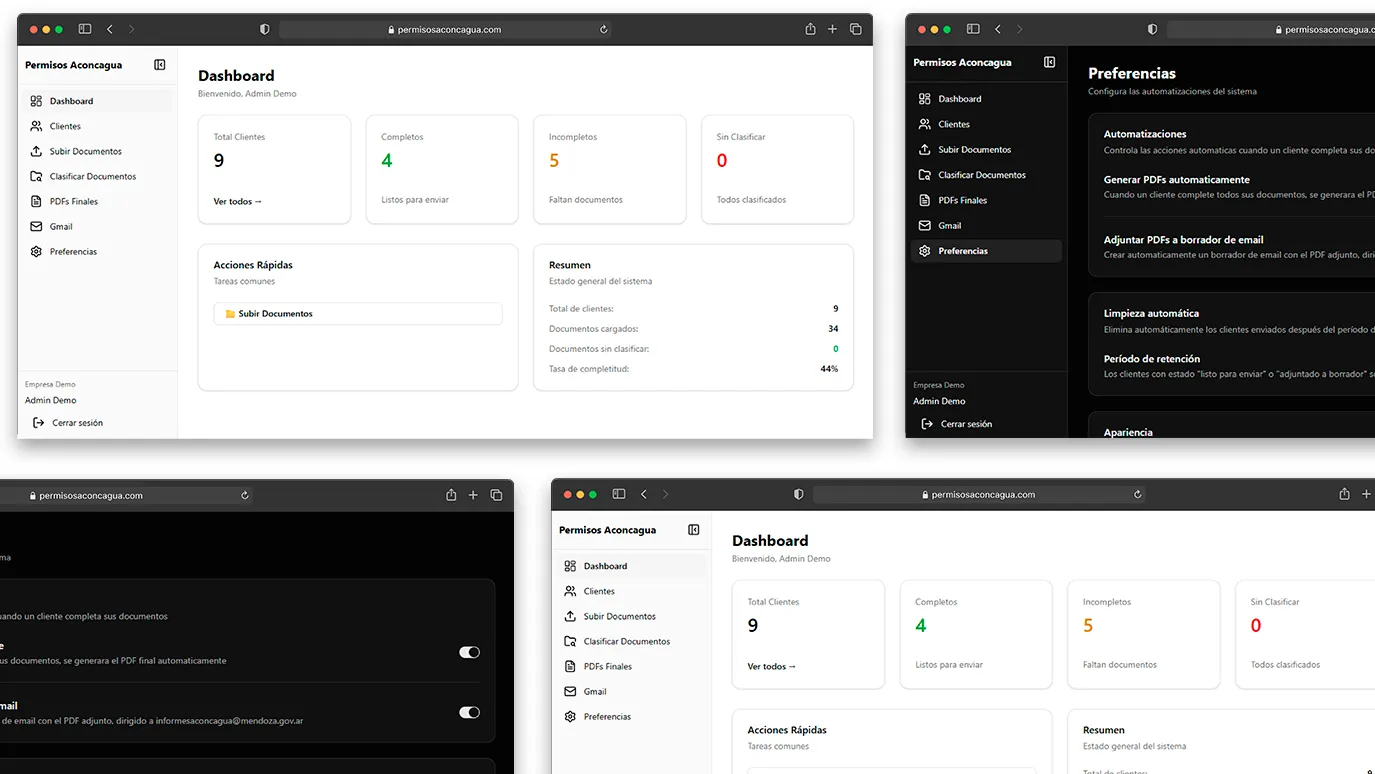
Task: Select Preferencias in the dark-theme sidebar
Action: click(x=962, y=251)
